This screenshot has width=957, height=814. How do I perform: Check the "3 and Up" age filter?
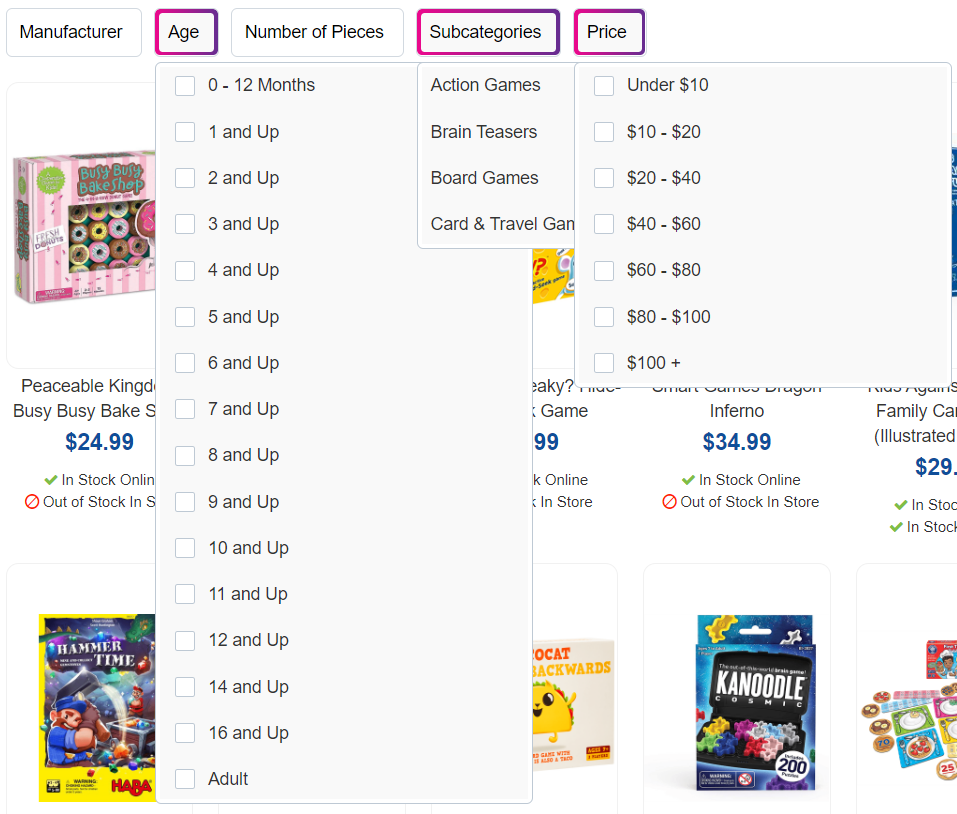pyautogui.click(x=185, y=224)
